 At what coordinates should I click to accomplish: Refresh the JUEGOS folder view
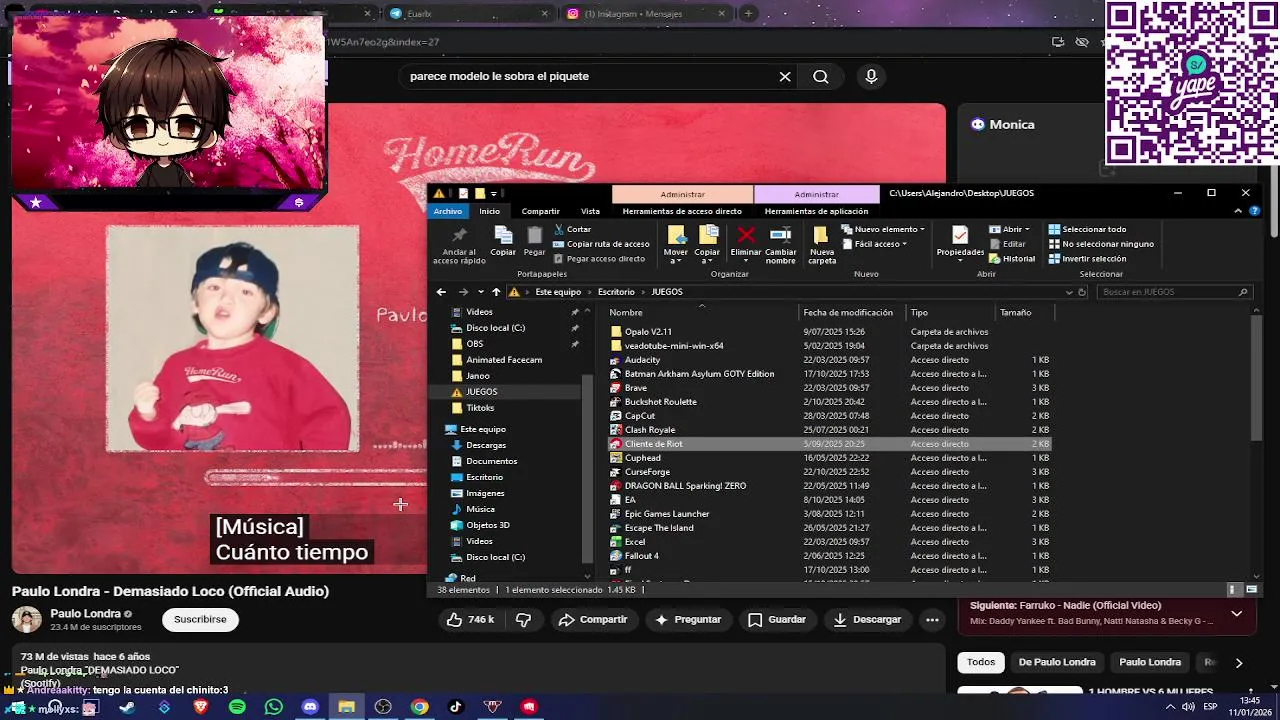1082,292
